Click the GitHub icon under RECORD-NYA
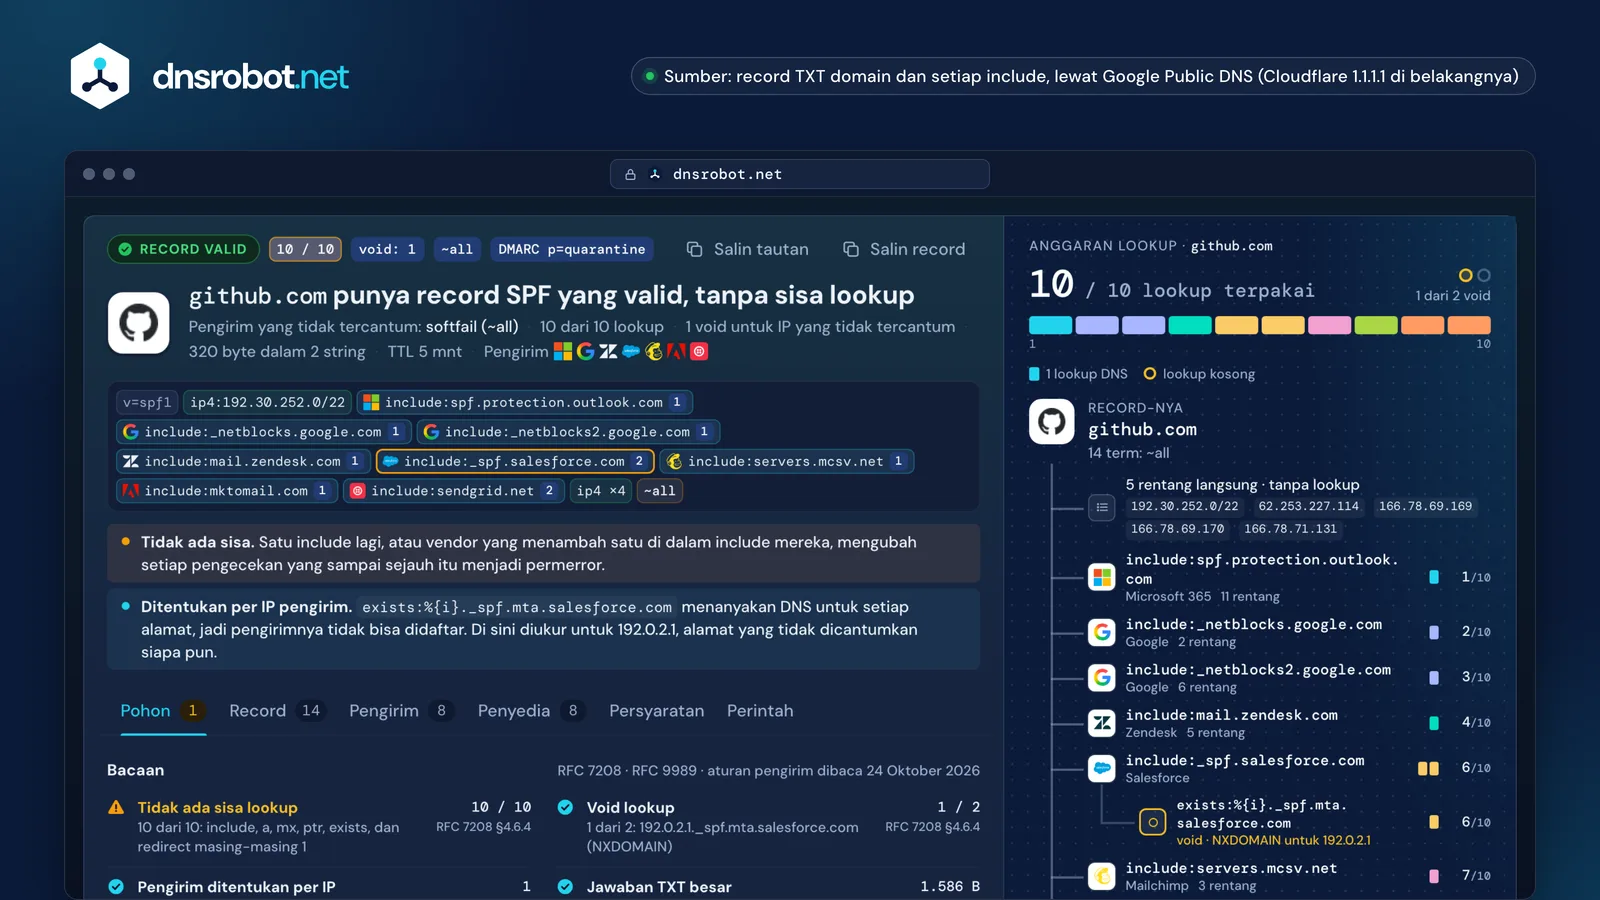The image size is (1600, 900). tap(1051, 422)
